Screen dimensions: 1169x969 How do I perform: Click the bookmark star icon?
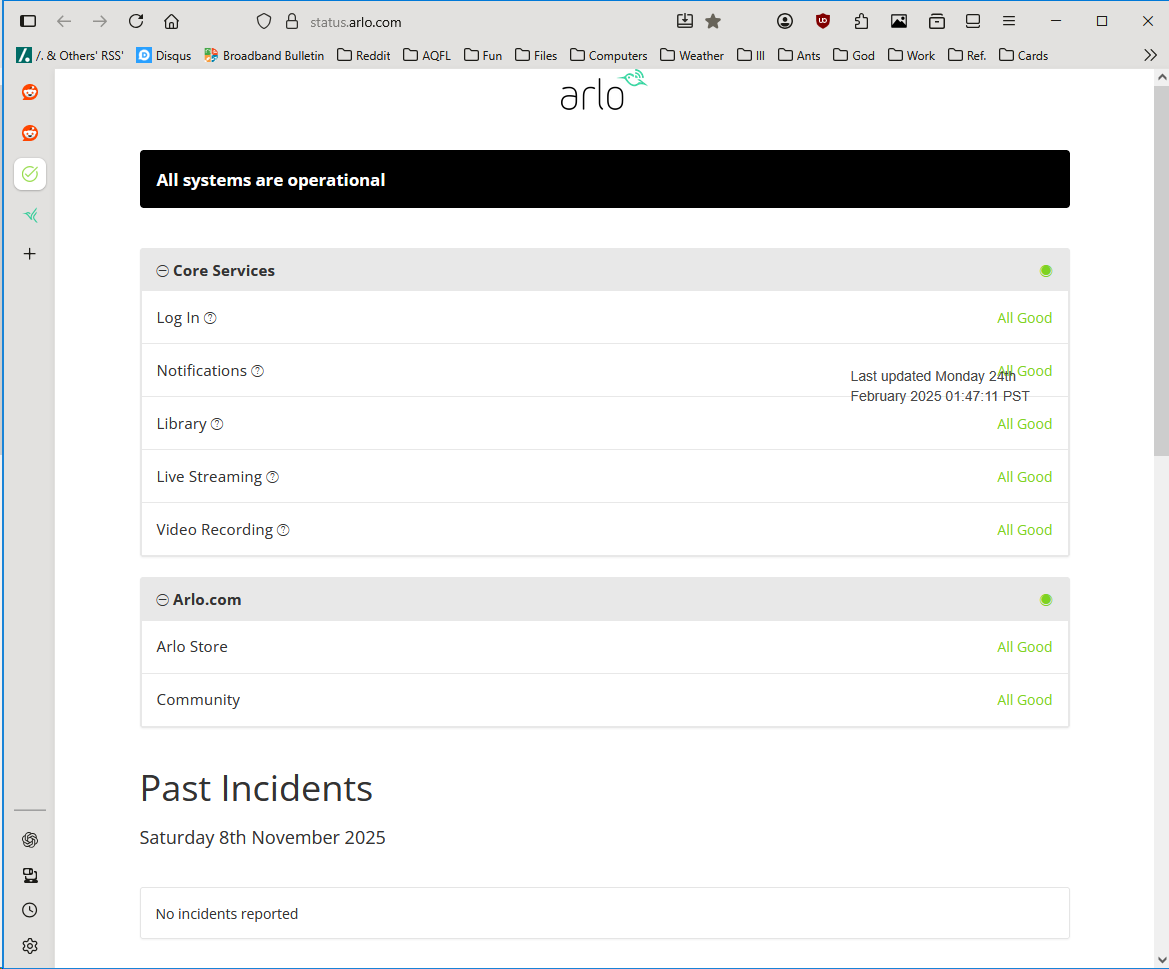[711, 20]
